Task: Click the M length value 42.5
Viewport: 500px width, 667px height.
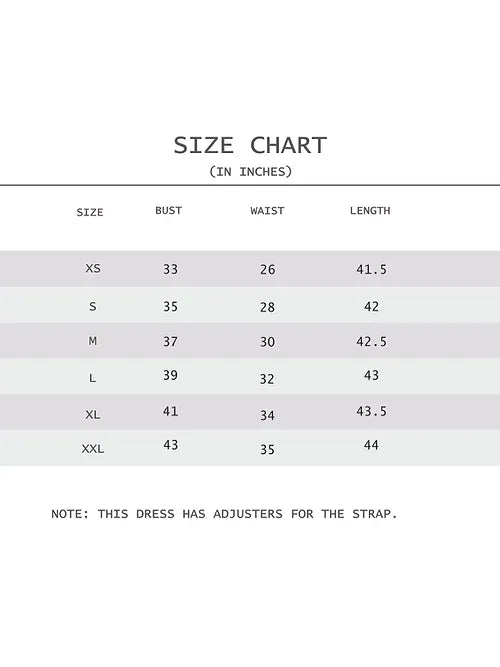Action: [371, 342]
